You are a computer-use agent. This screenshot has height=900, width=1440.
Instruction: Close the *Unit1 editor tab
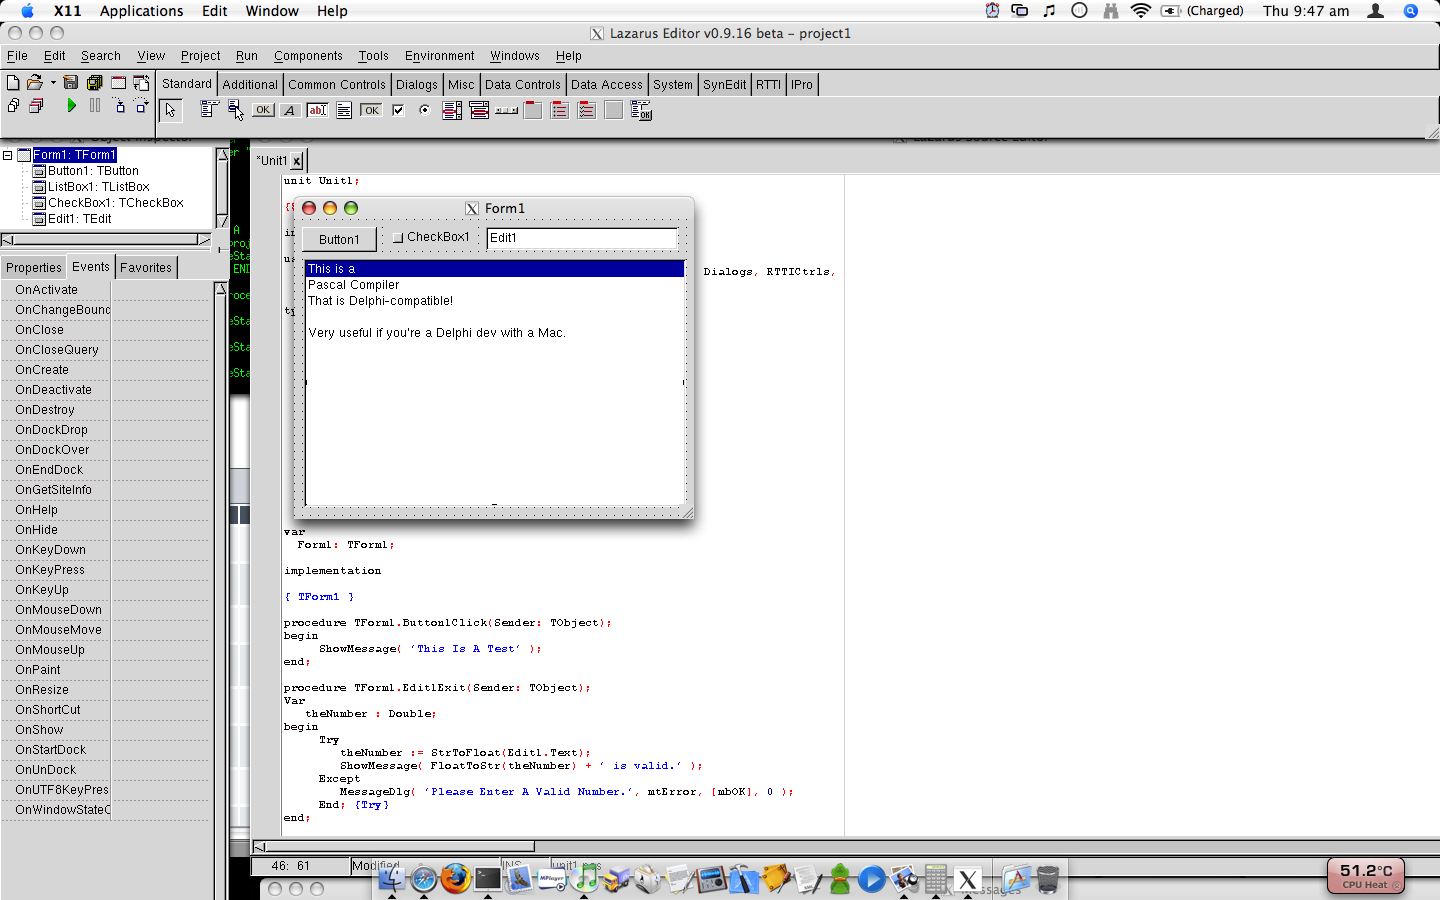(x=297, y=161)
